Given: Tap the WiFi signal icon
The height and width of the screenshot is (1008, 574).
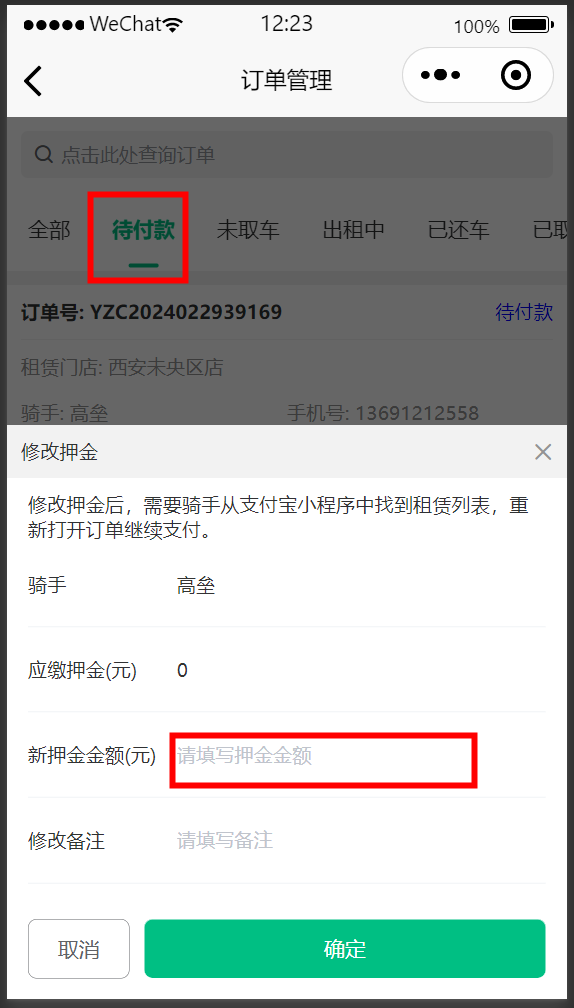Looking at the screenshot, I should click(172, 25).
